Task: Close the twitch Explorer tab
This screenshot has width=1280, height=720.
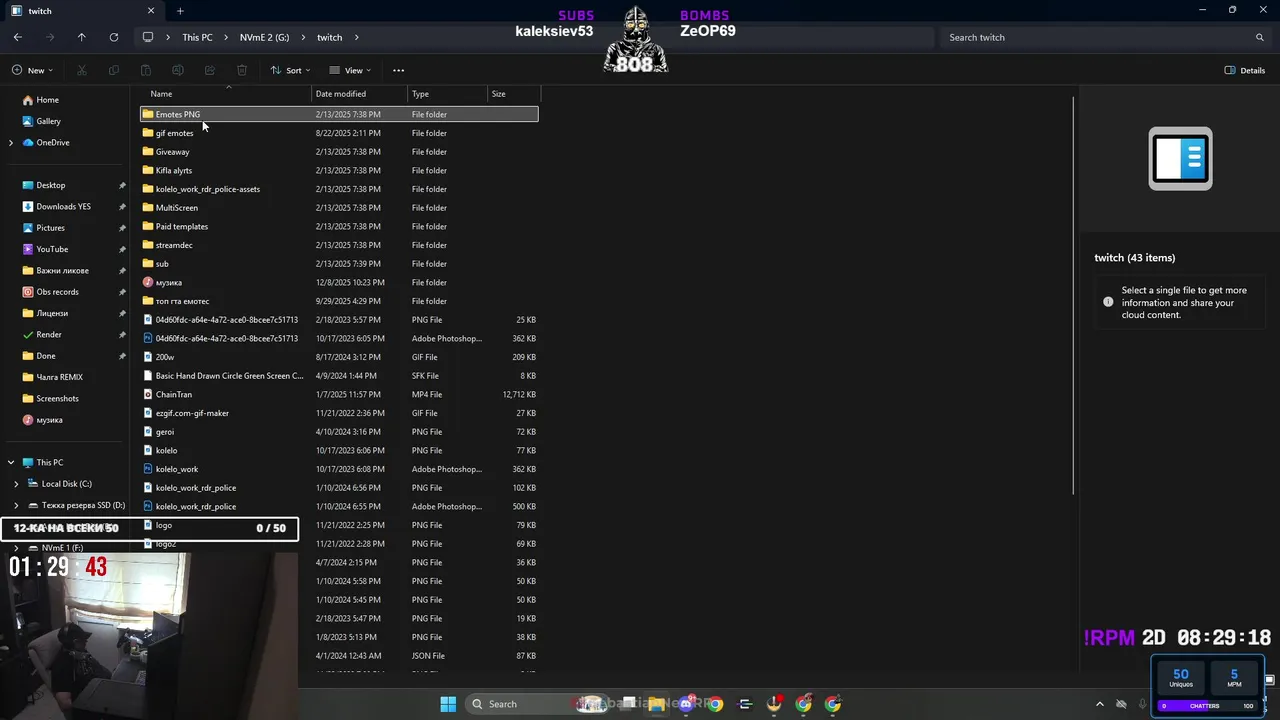Action: tap(151, 11)
